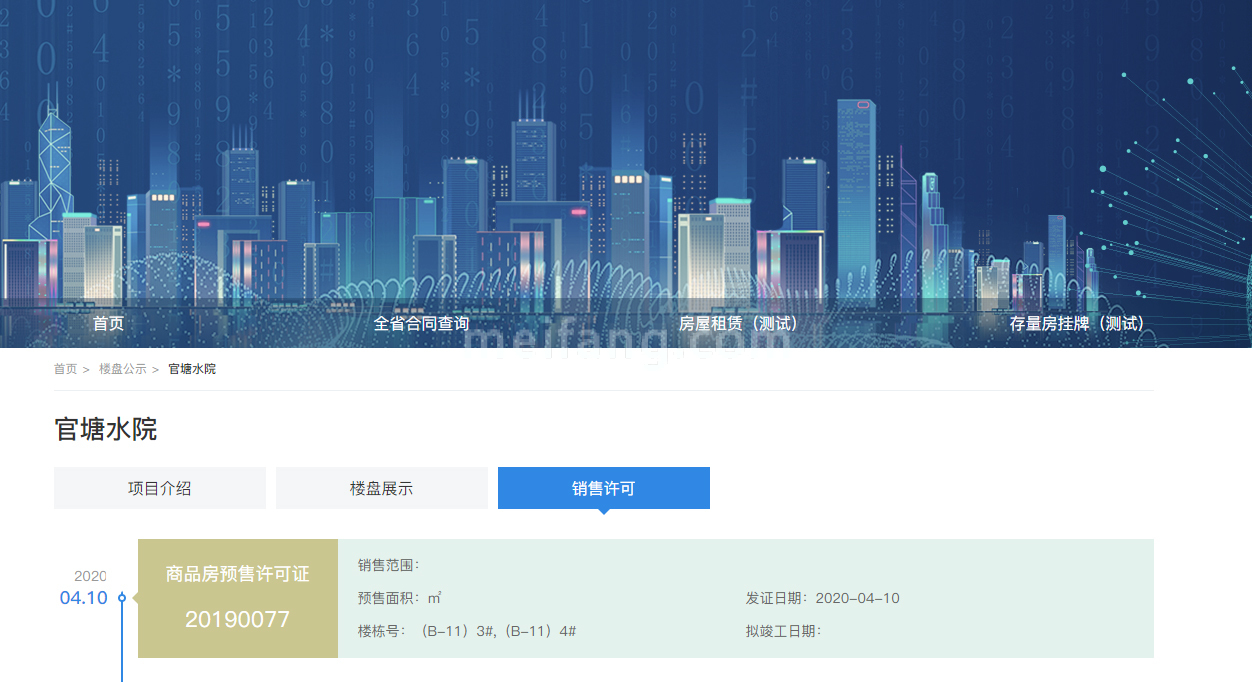
Task: Click the 2020 year label on the timeline
Action: point(90,576)
